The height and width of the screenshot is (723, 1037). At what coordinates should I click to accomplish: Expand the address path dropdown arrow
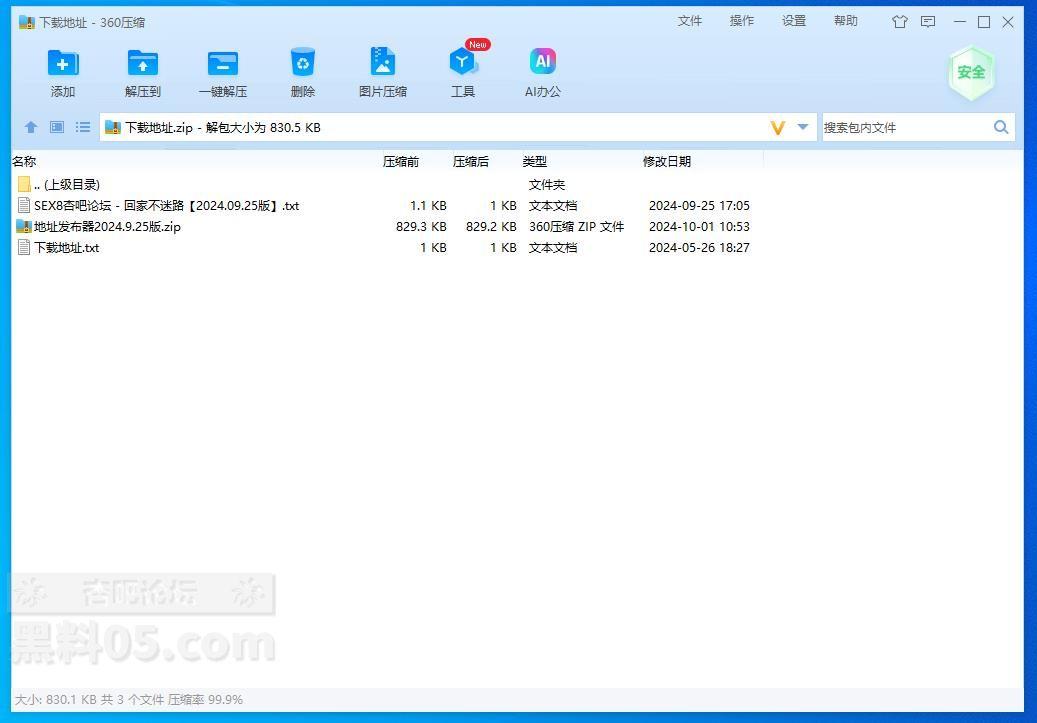point(802,127)
